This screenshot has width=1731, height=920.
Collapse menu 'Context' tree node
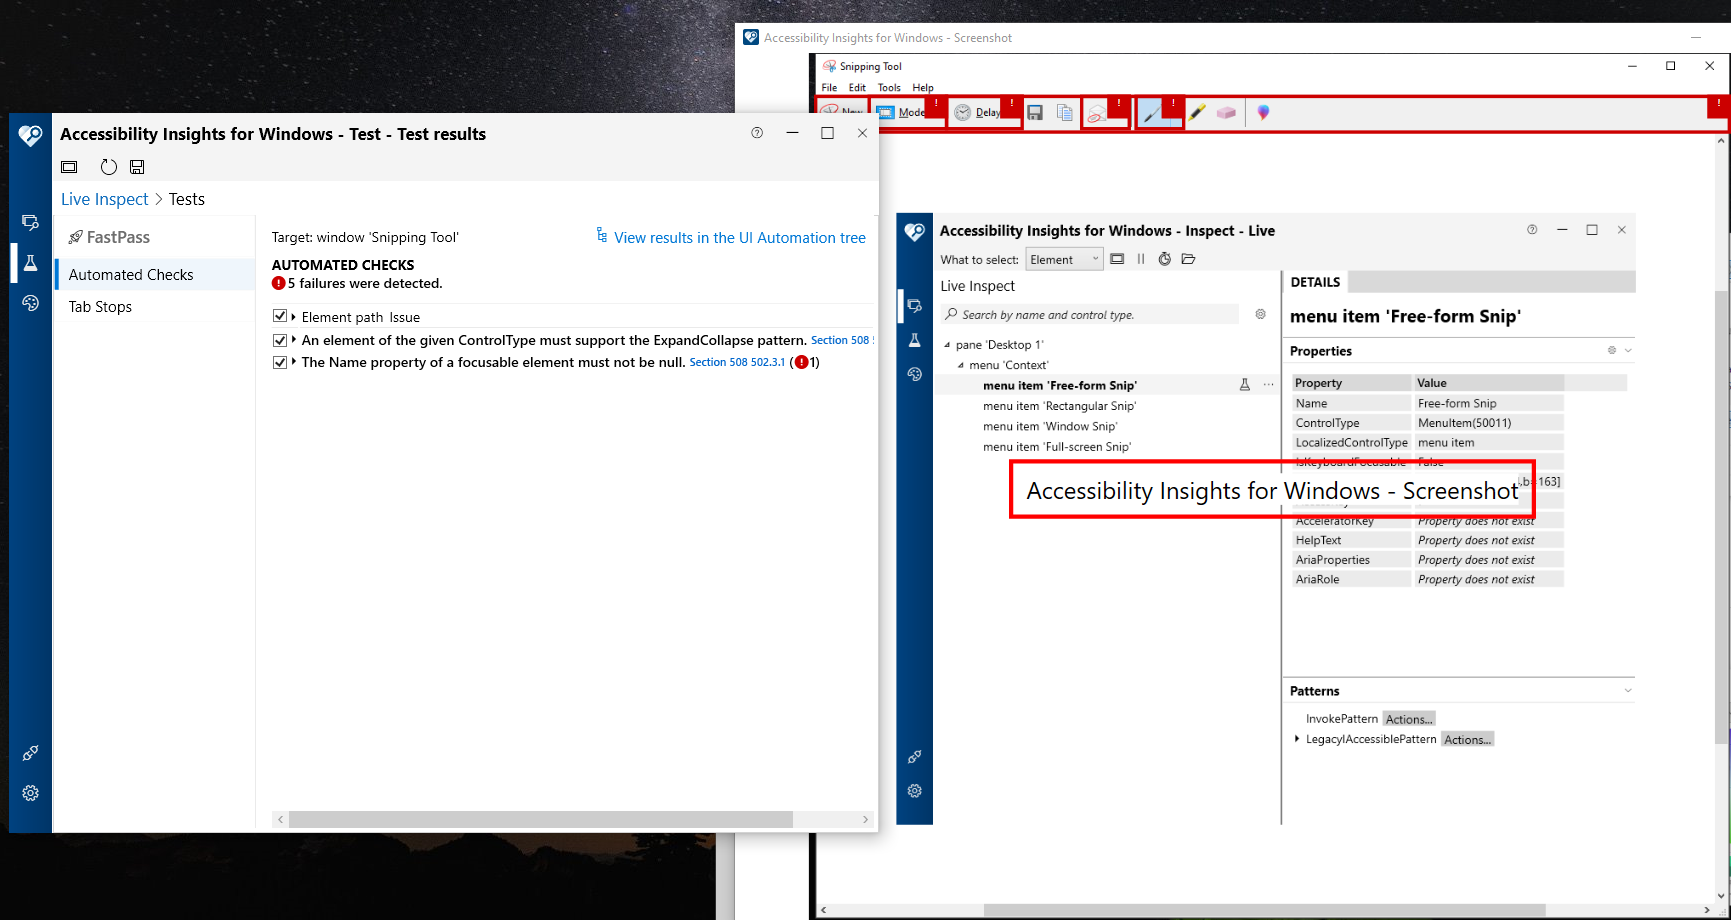coord(961,365)
